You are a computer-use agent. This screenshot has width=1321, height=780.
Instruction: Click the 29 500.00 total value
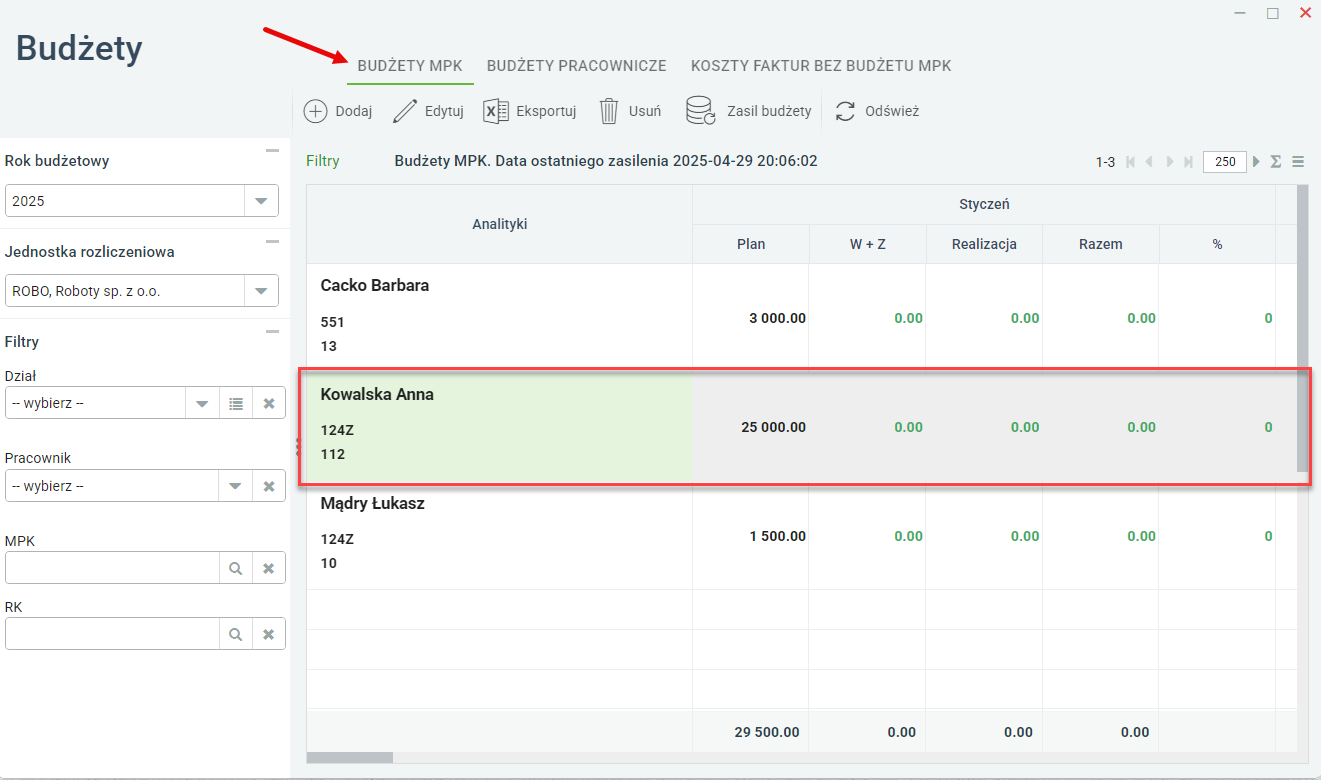(767, 732)
